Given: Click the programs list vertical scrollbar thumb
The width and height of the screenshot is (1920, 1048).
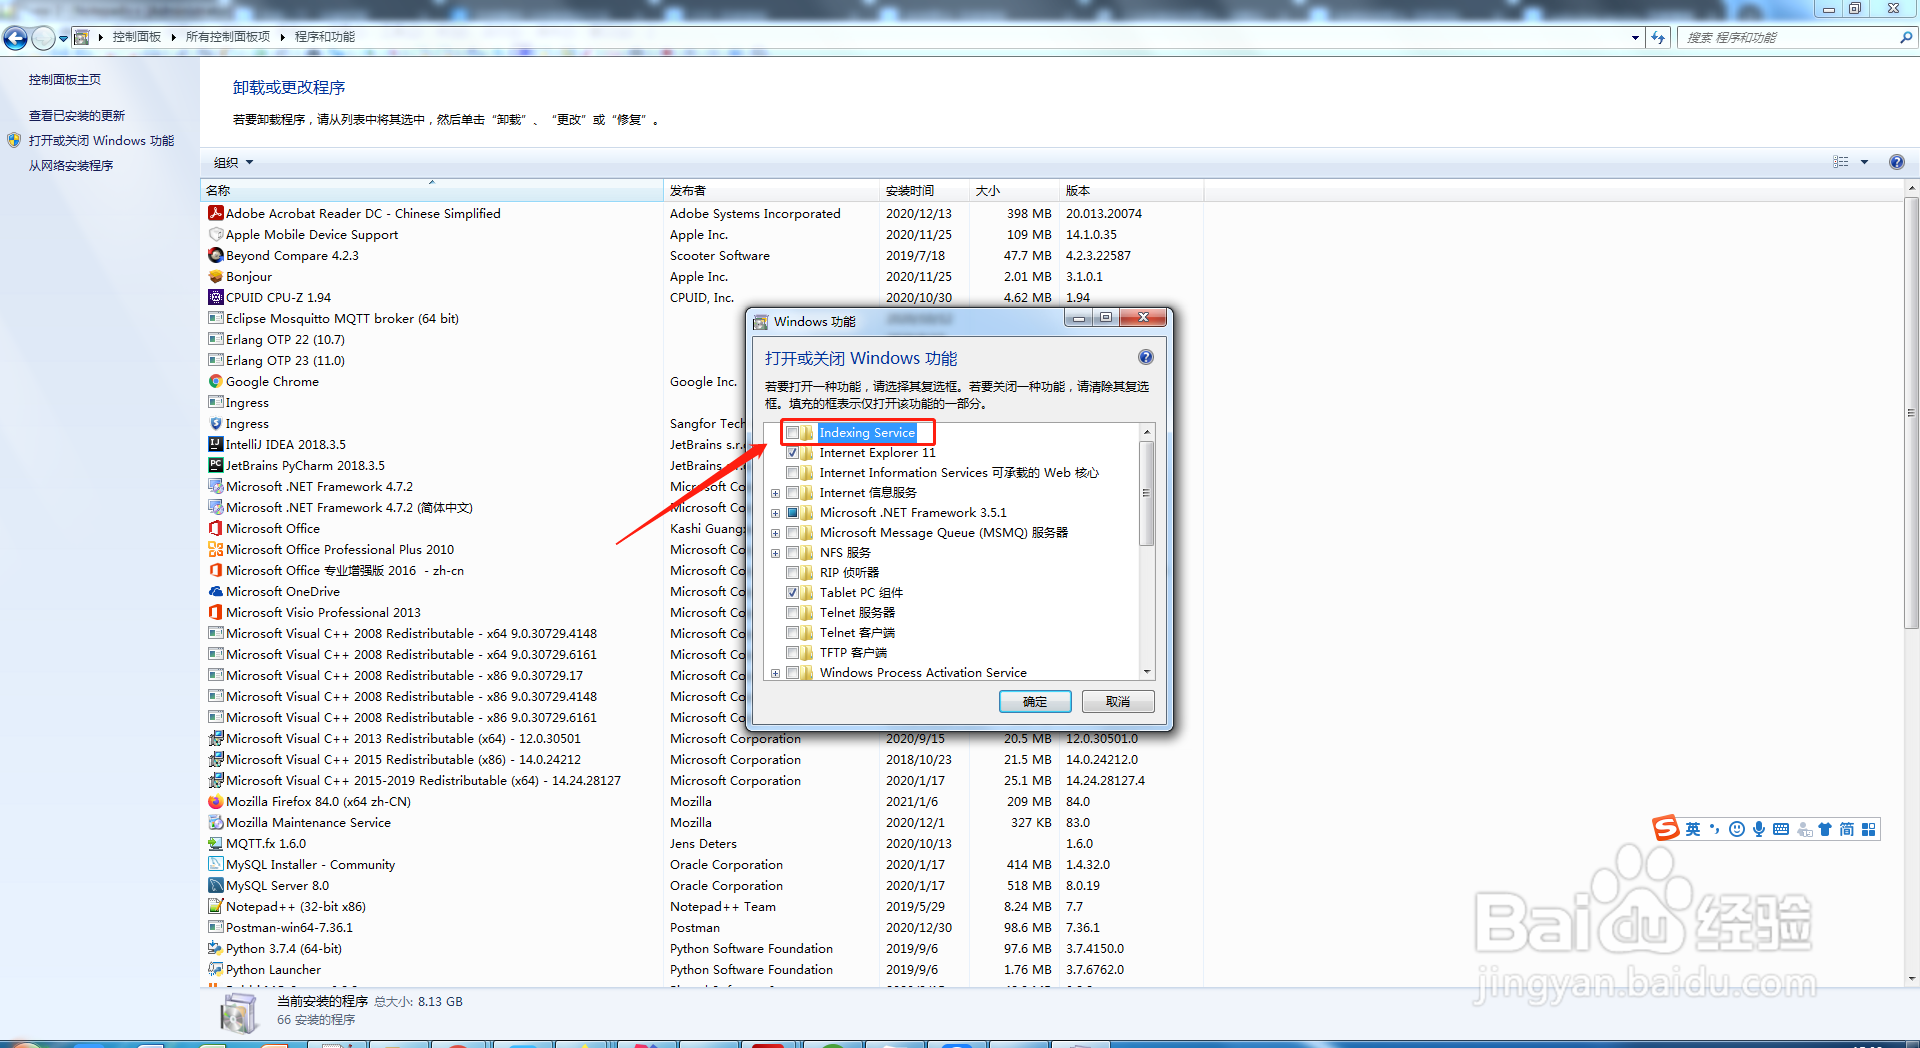Looking at the screenshot, I should (x=1911, y=412).
